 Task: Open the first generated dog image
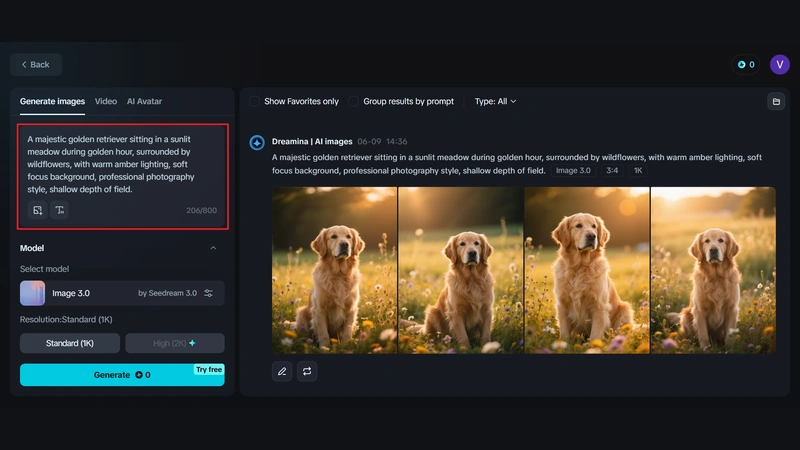pyautogui.click(x=334, y=270)
